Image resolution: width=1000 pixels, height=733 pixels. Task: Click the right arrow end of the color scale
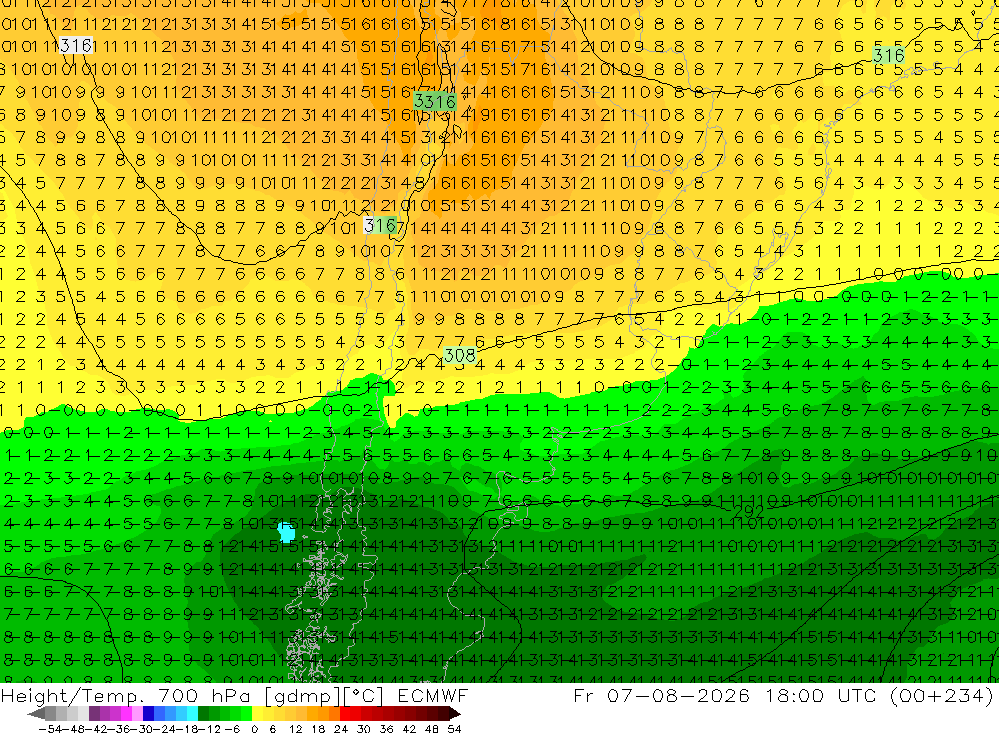click(x=455, y=714)
